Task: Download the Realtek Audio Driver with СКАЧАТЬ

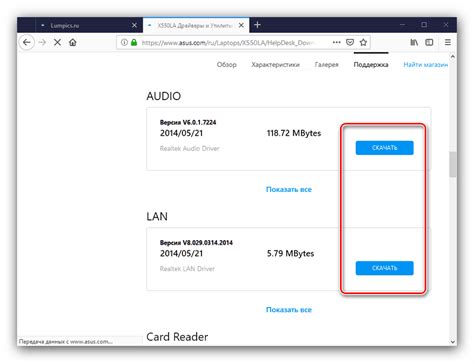Action: coord(385,148)
